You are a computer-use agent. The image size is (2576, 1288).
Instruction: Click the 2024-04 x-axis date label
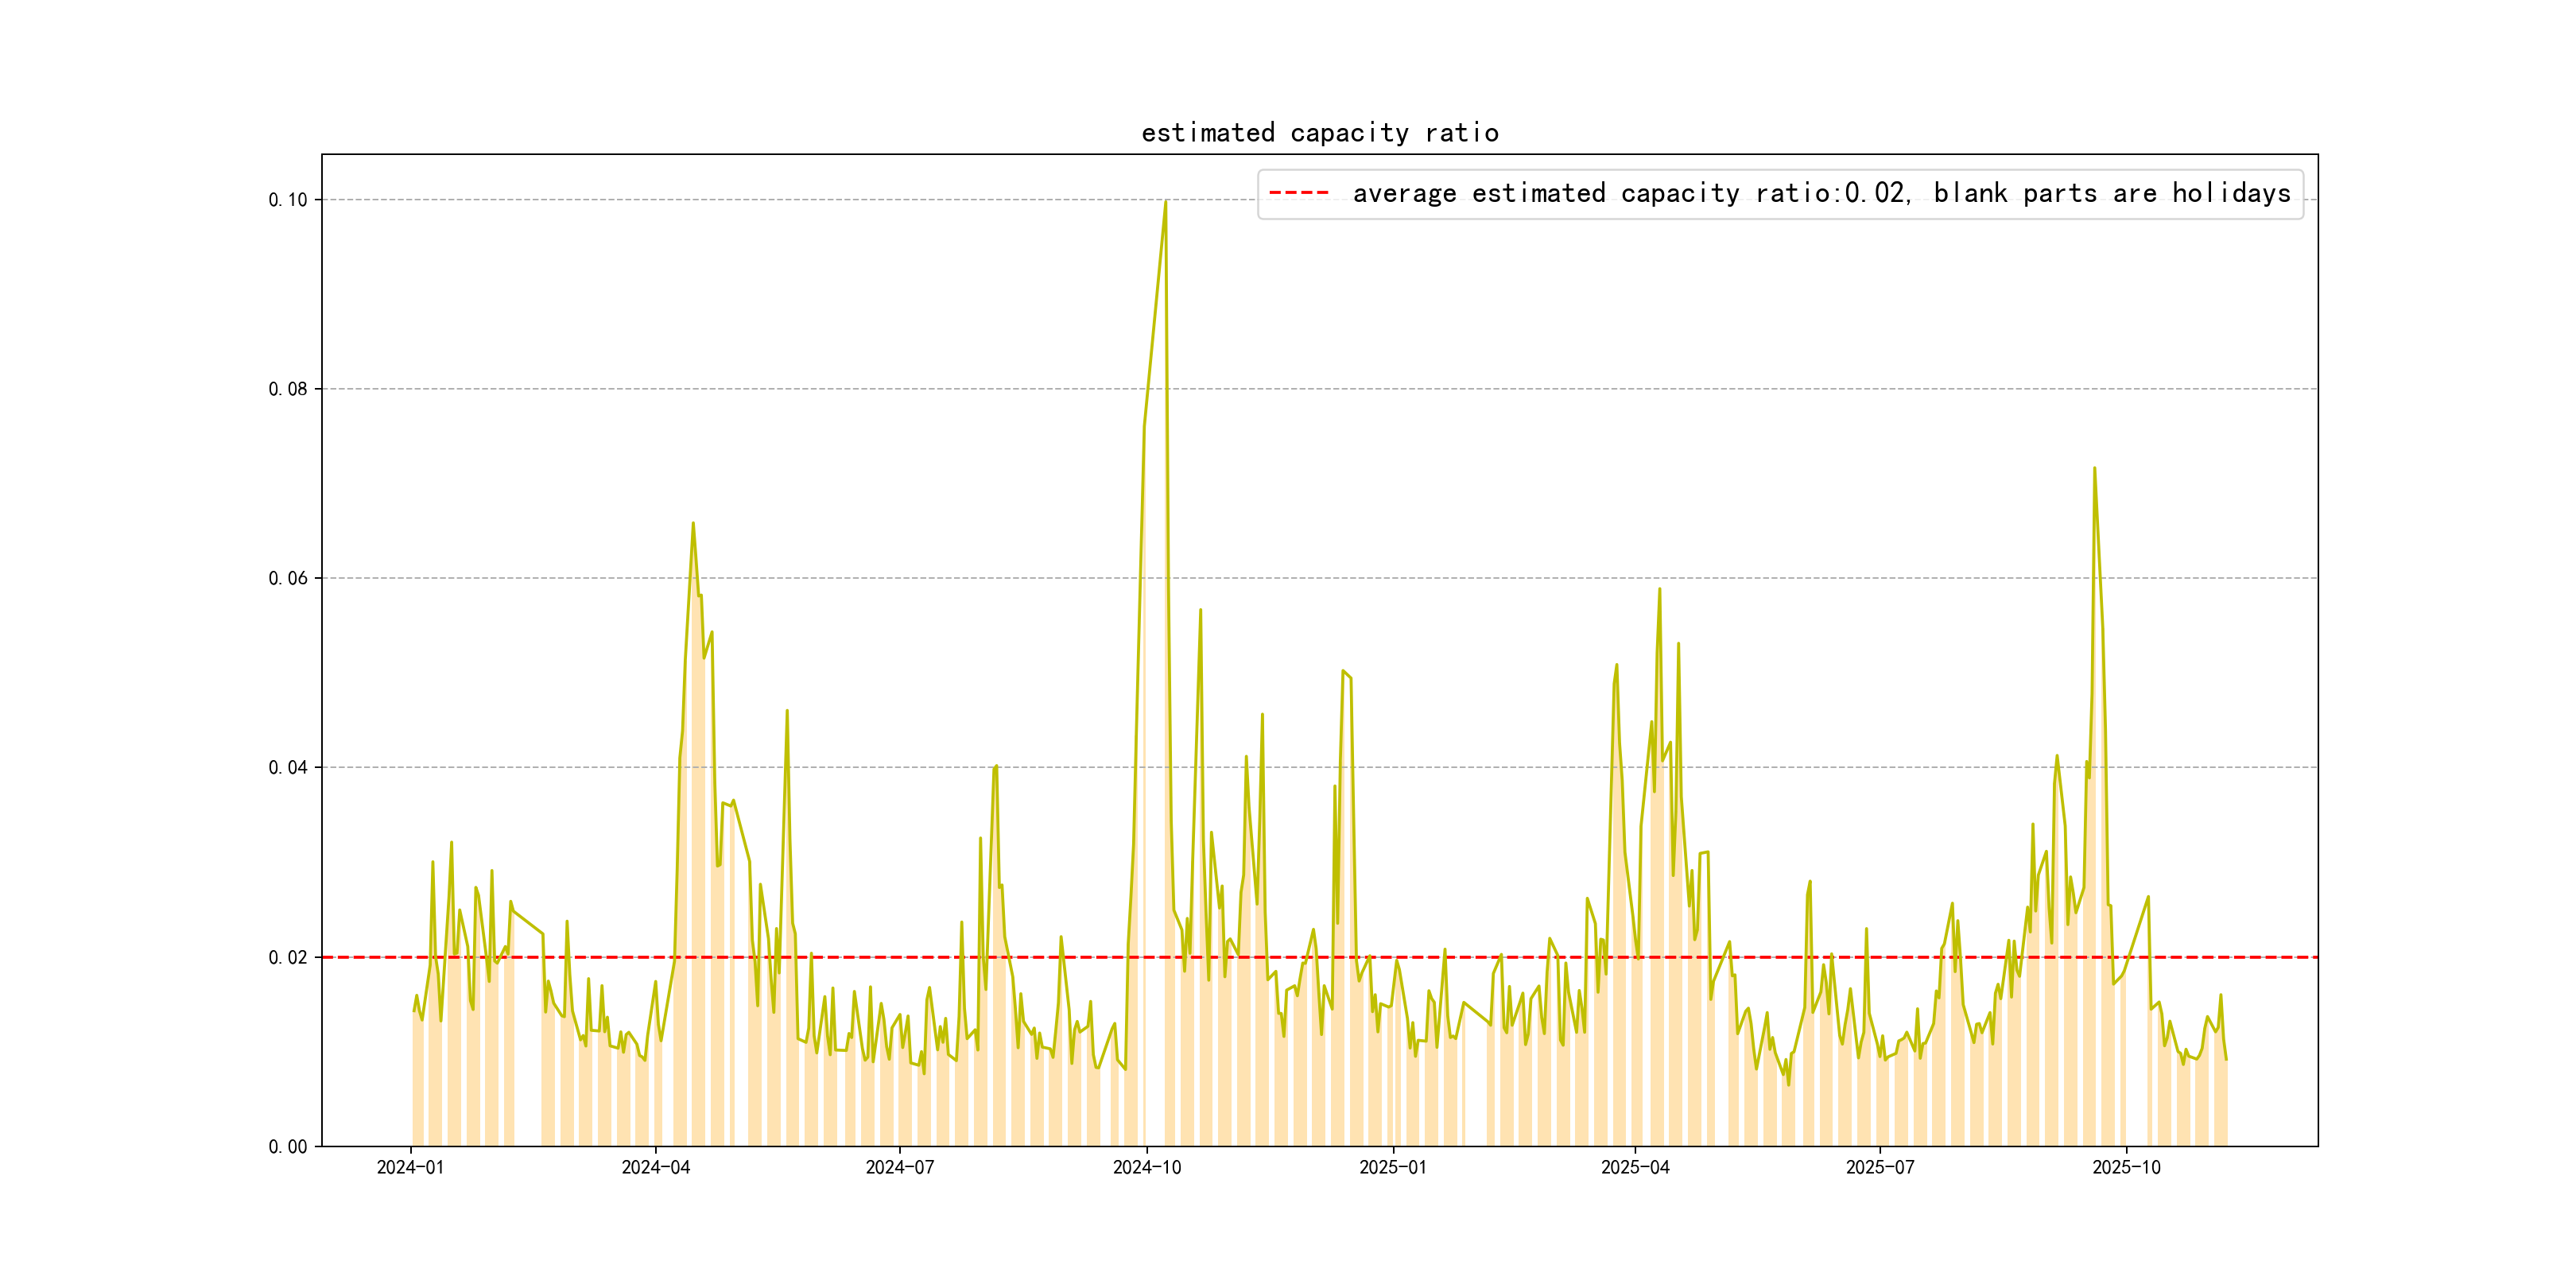click(x=656, y=1168)
